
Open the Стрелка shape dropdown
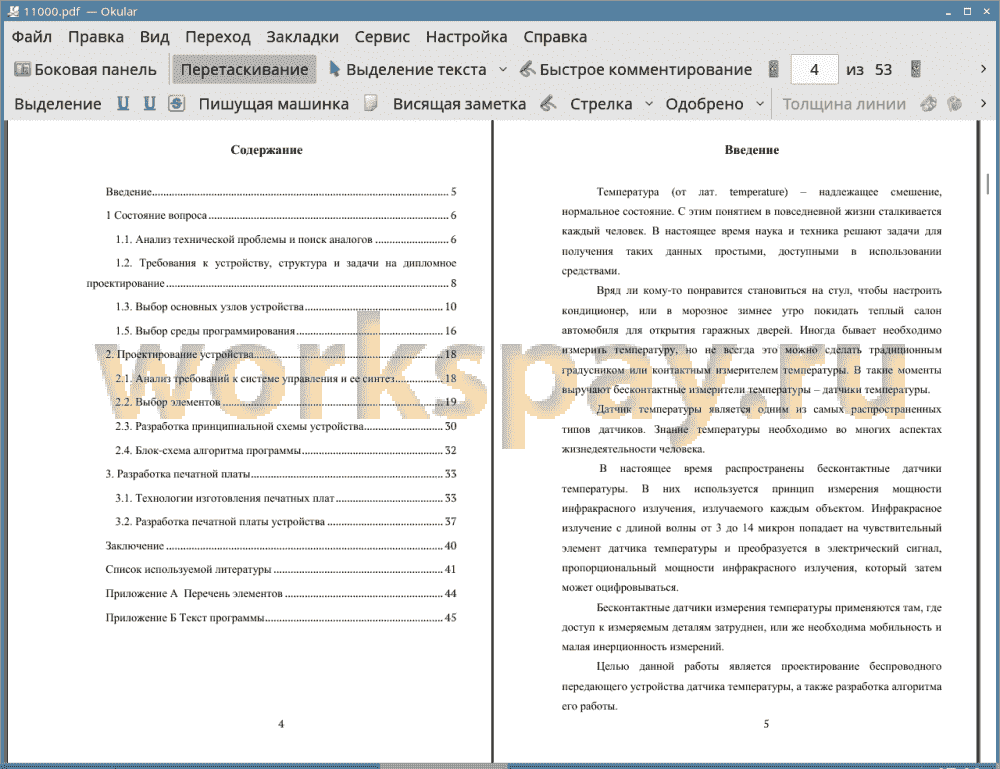649,104
